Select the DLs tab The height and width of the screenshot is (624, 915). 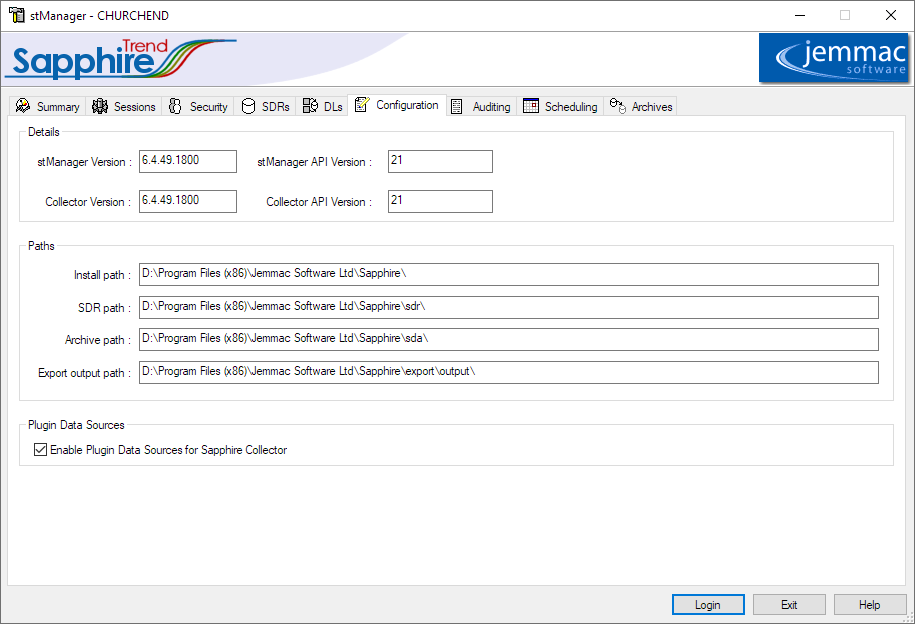tap(322, 106)
